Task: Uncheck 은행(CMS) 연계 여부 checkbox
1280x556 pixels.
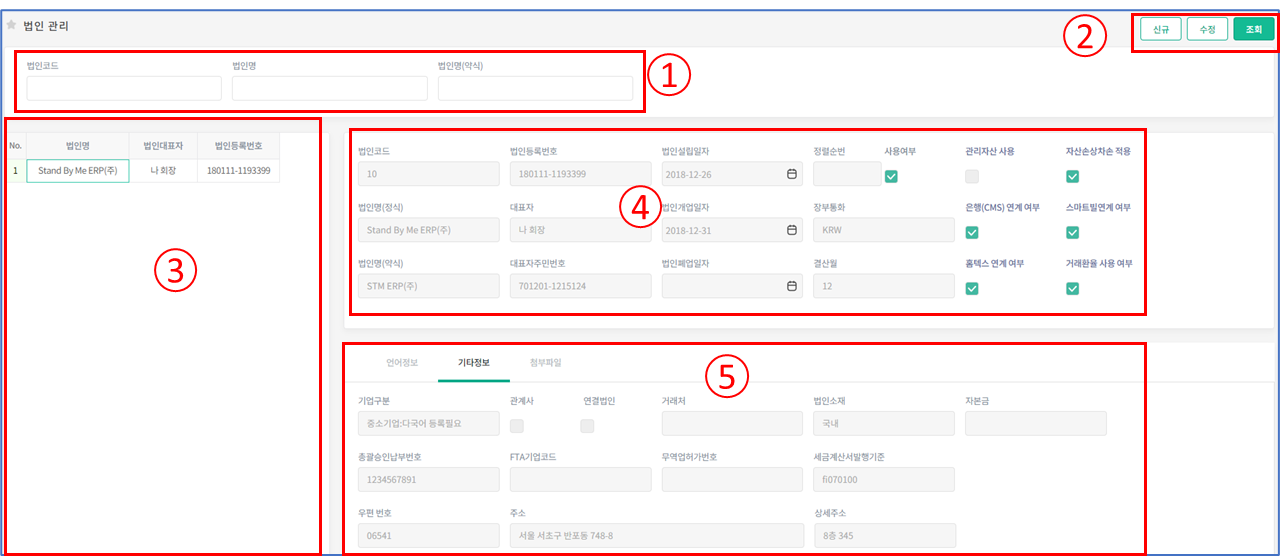Action: point(972,233)
